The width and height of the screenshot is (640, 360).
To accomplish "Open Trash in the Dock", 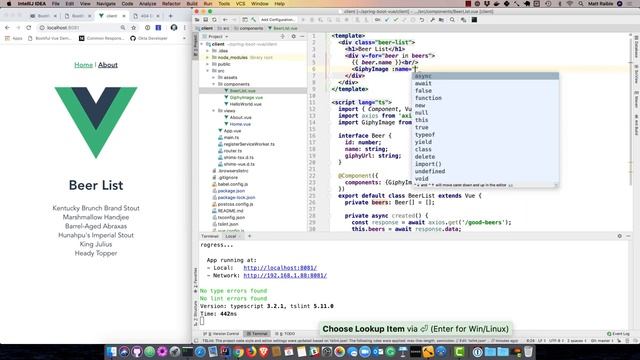I will 528,351.
